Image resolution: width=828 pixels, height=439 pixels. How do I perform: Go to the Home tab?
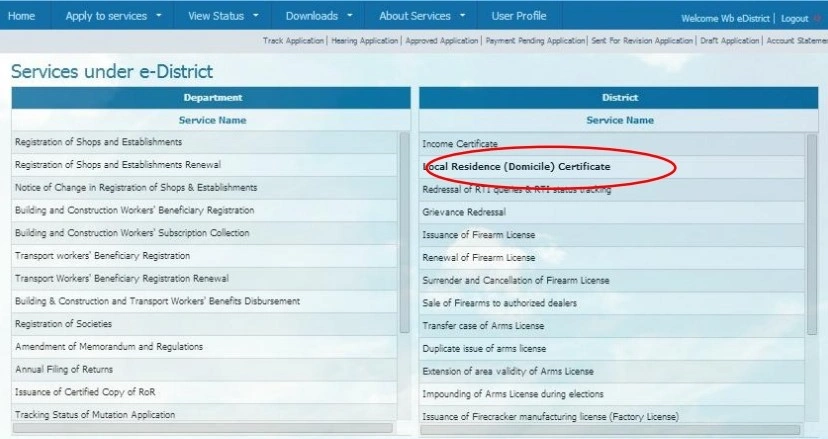click(21, 16)
